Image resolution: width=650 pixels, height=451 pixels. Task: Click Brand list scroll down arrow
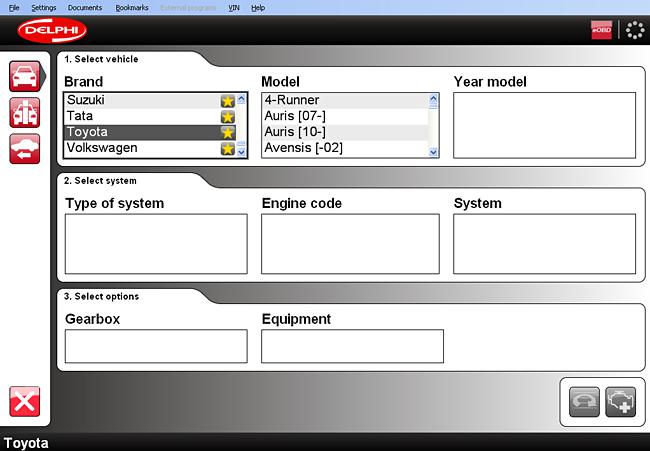(241, 152)
